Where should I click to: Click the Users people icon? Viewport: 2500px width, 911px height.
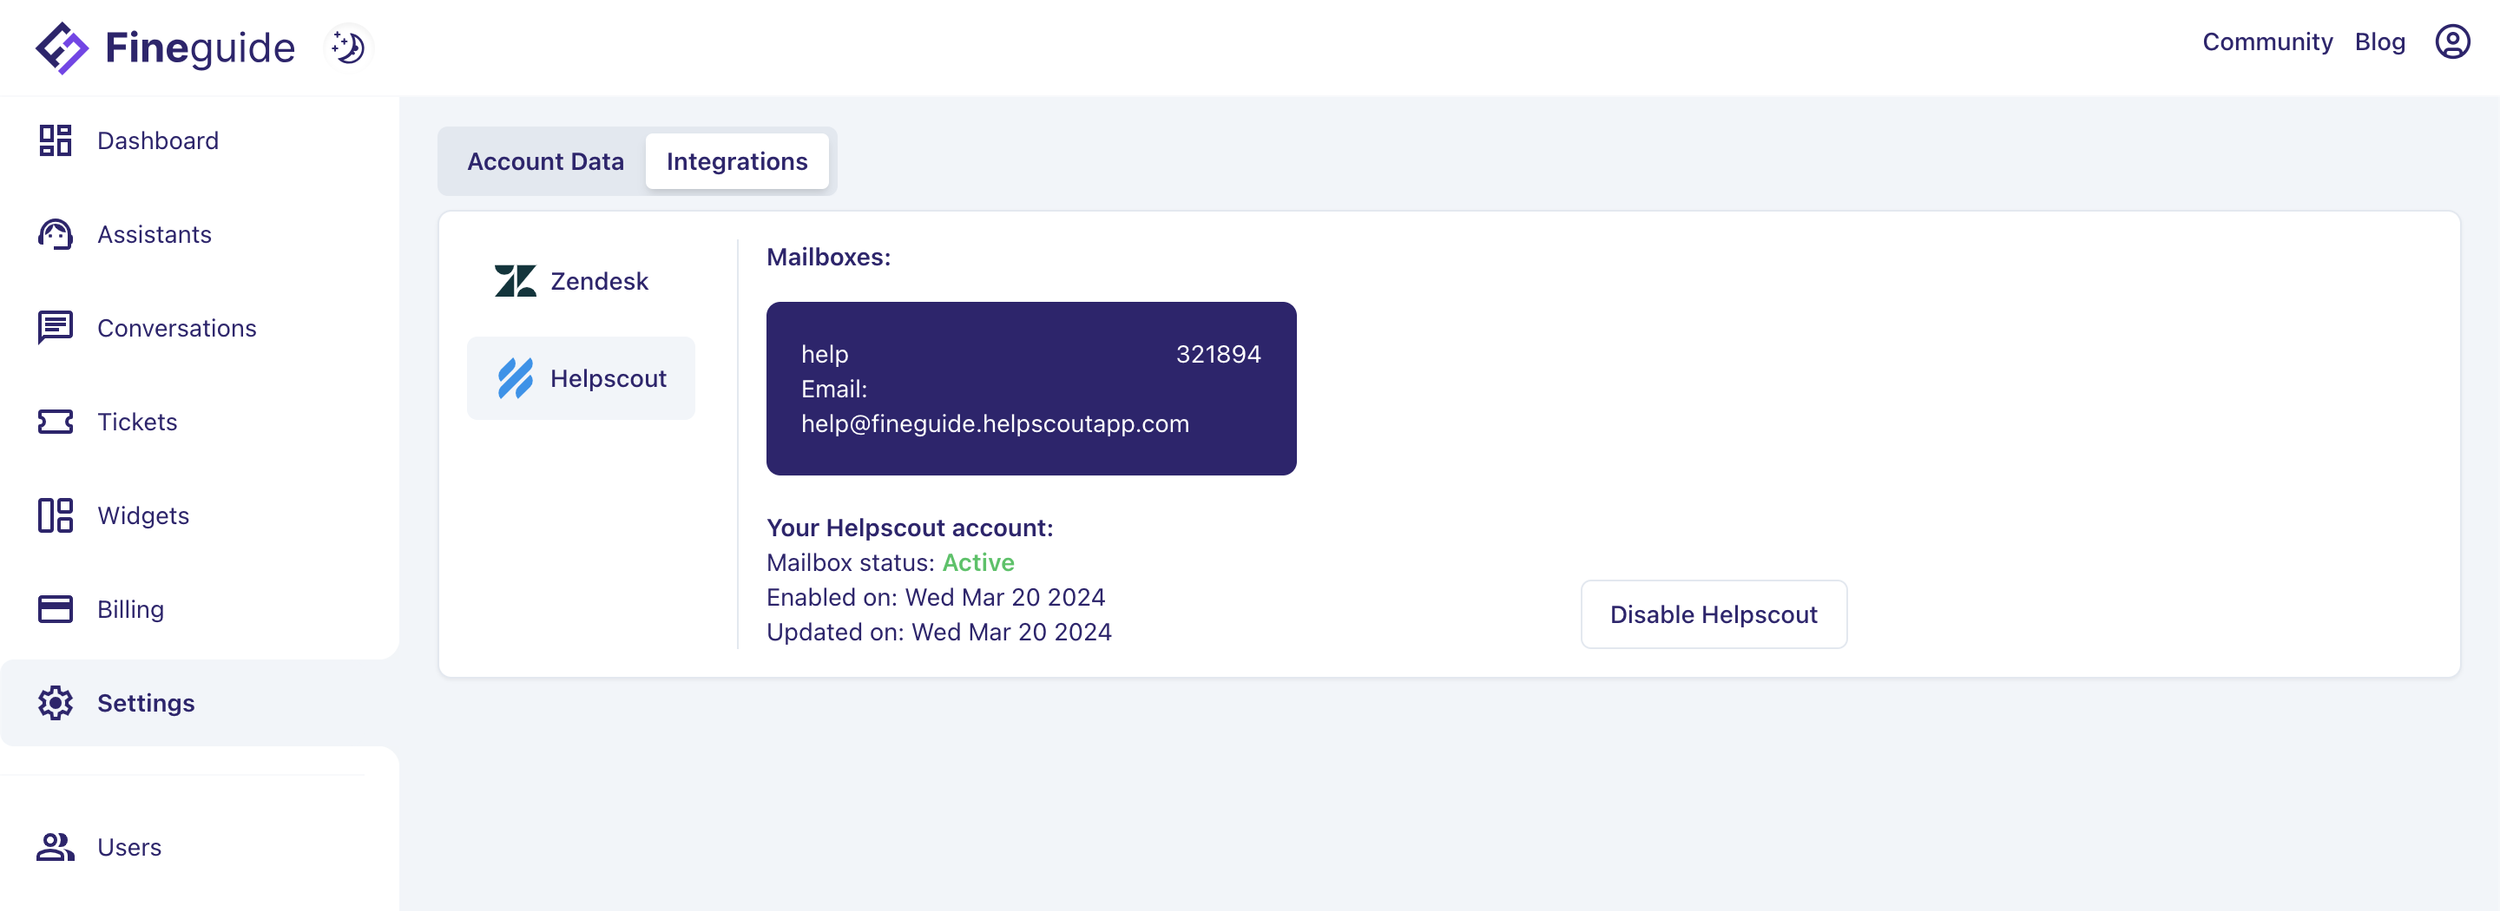[55, 847]
